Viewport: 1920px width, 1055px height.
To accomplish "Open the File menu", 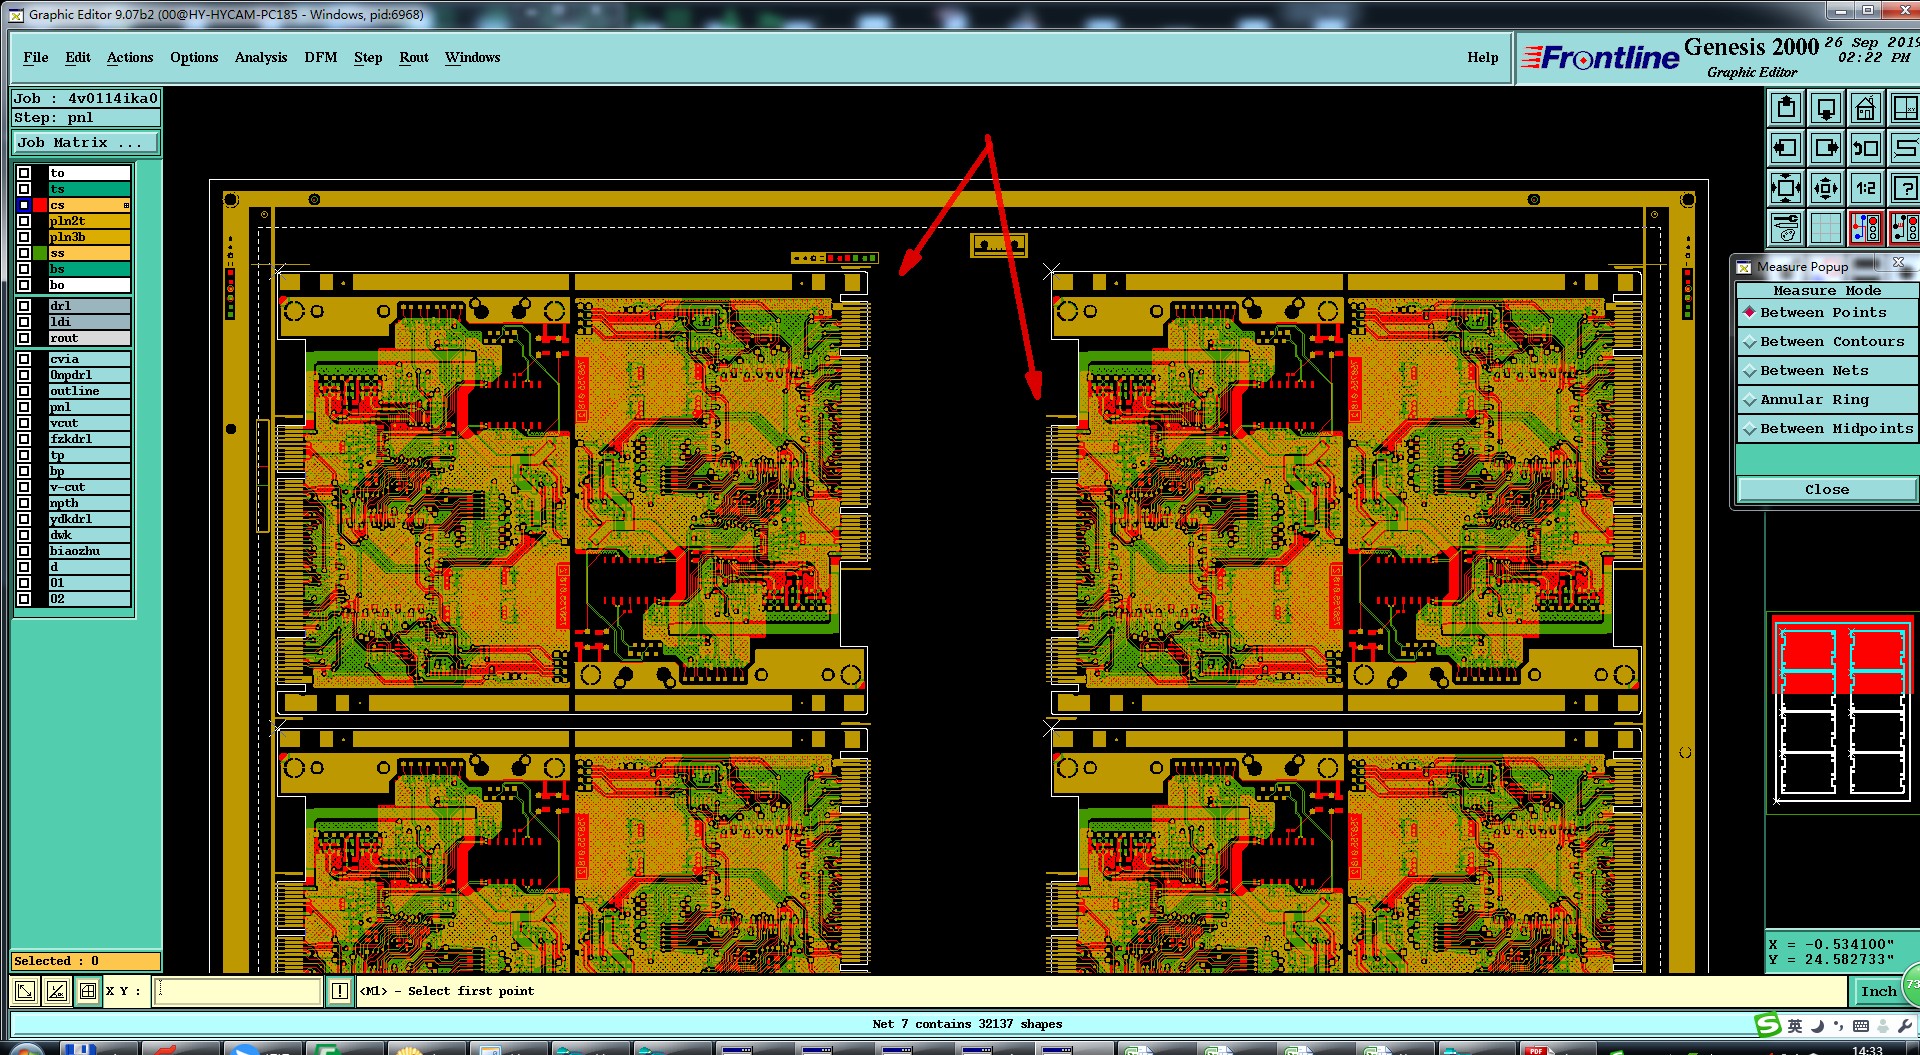I will [36, 57].
